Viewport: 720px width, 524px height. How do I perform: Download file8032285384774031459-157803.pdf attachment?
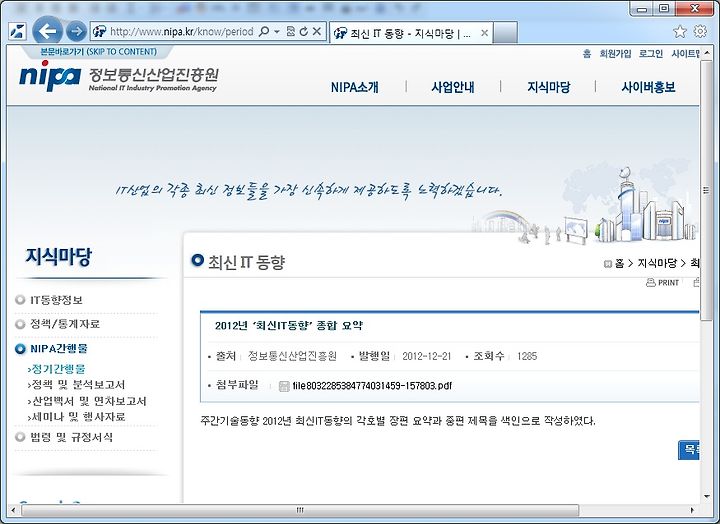click(372, 385)
